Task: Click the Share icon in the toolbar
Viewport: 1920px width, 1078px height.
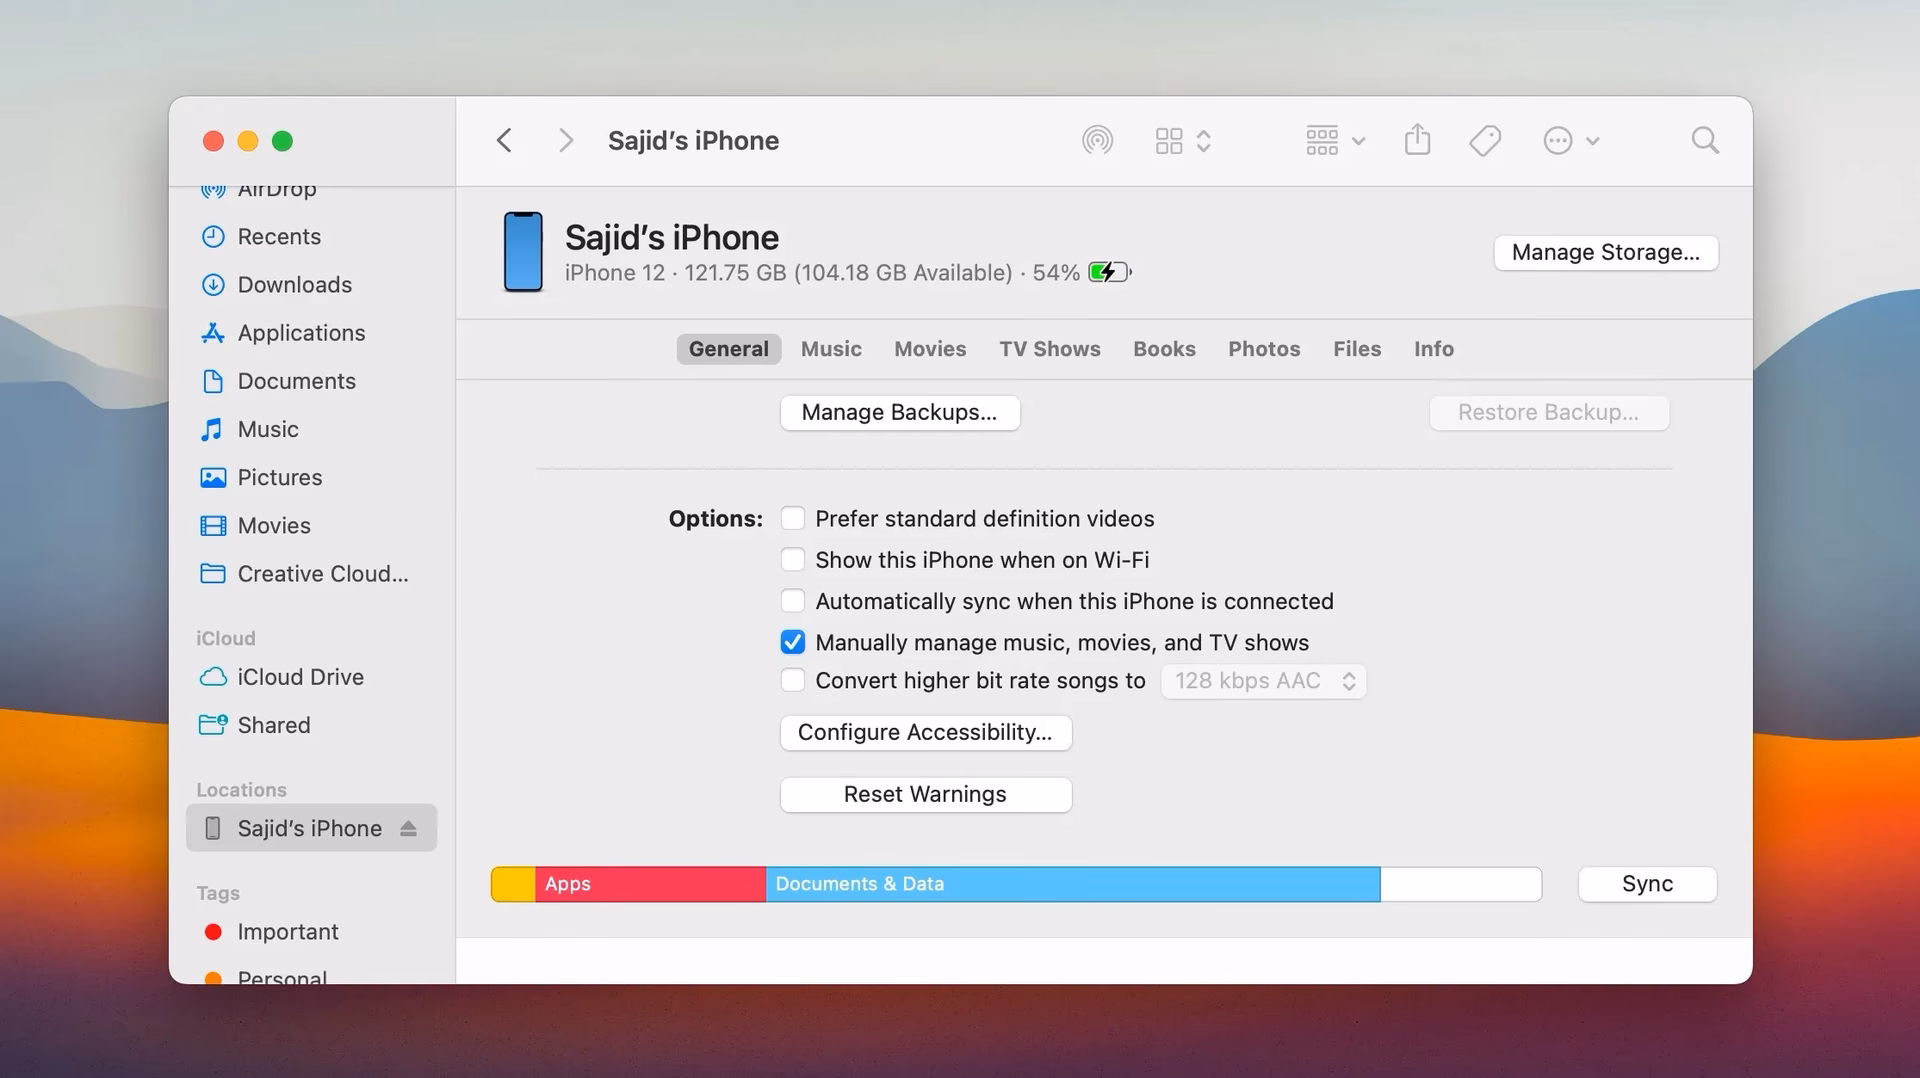Action: click(1417, 140)
